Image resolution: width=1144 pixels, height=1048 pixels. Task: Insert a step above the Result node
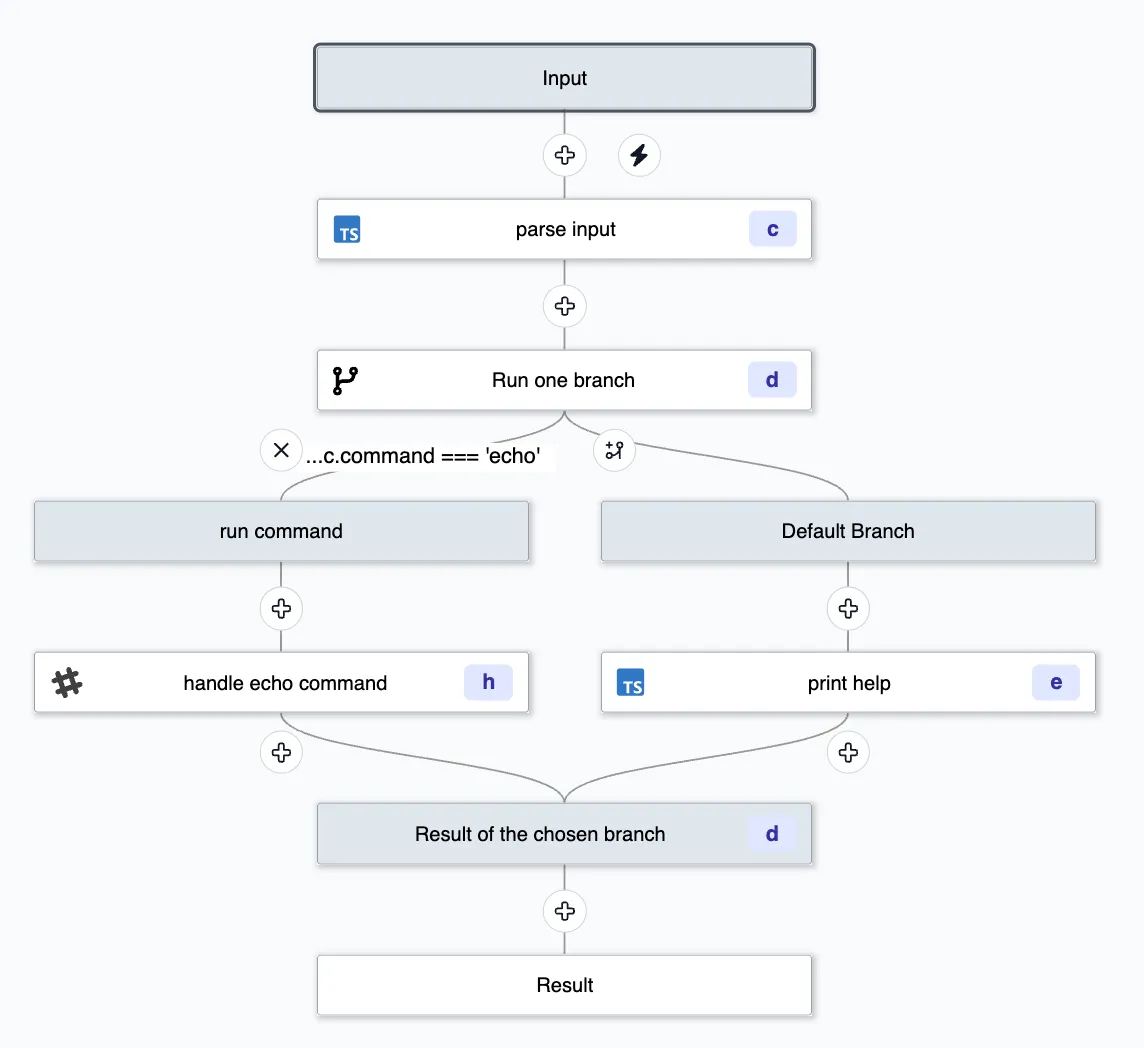(x=565, y=911)
